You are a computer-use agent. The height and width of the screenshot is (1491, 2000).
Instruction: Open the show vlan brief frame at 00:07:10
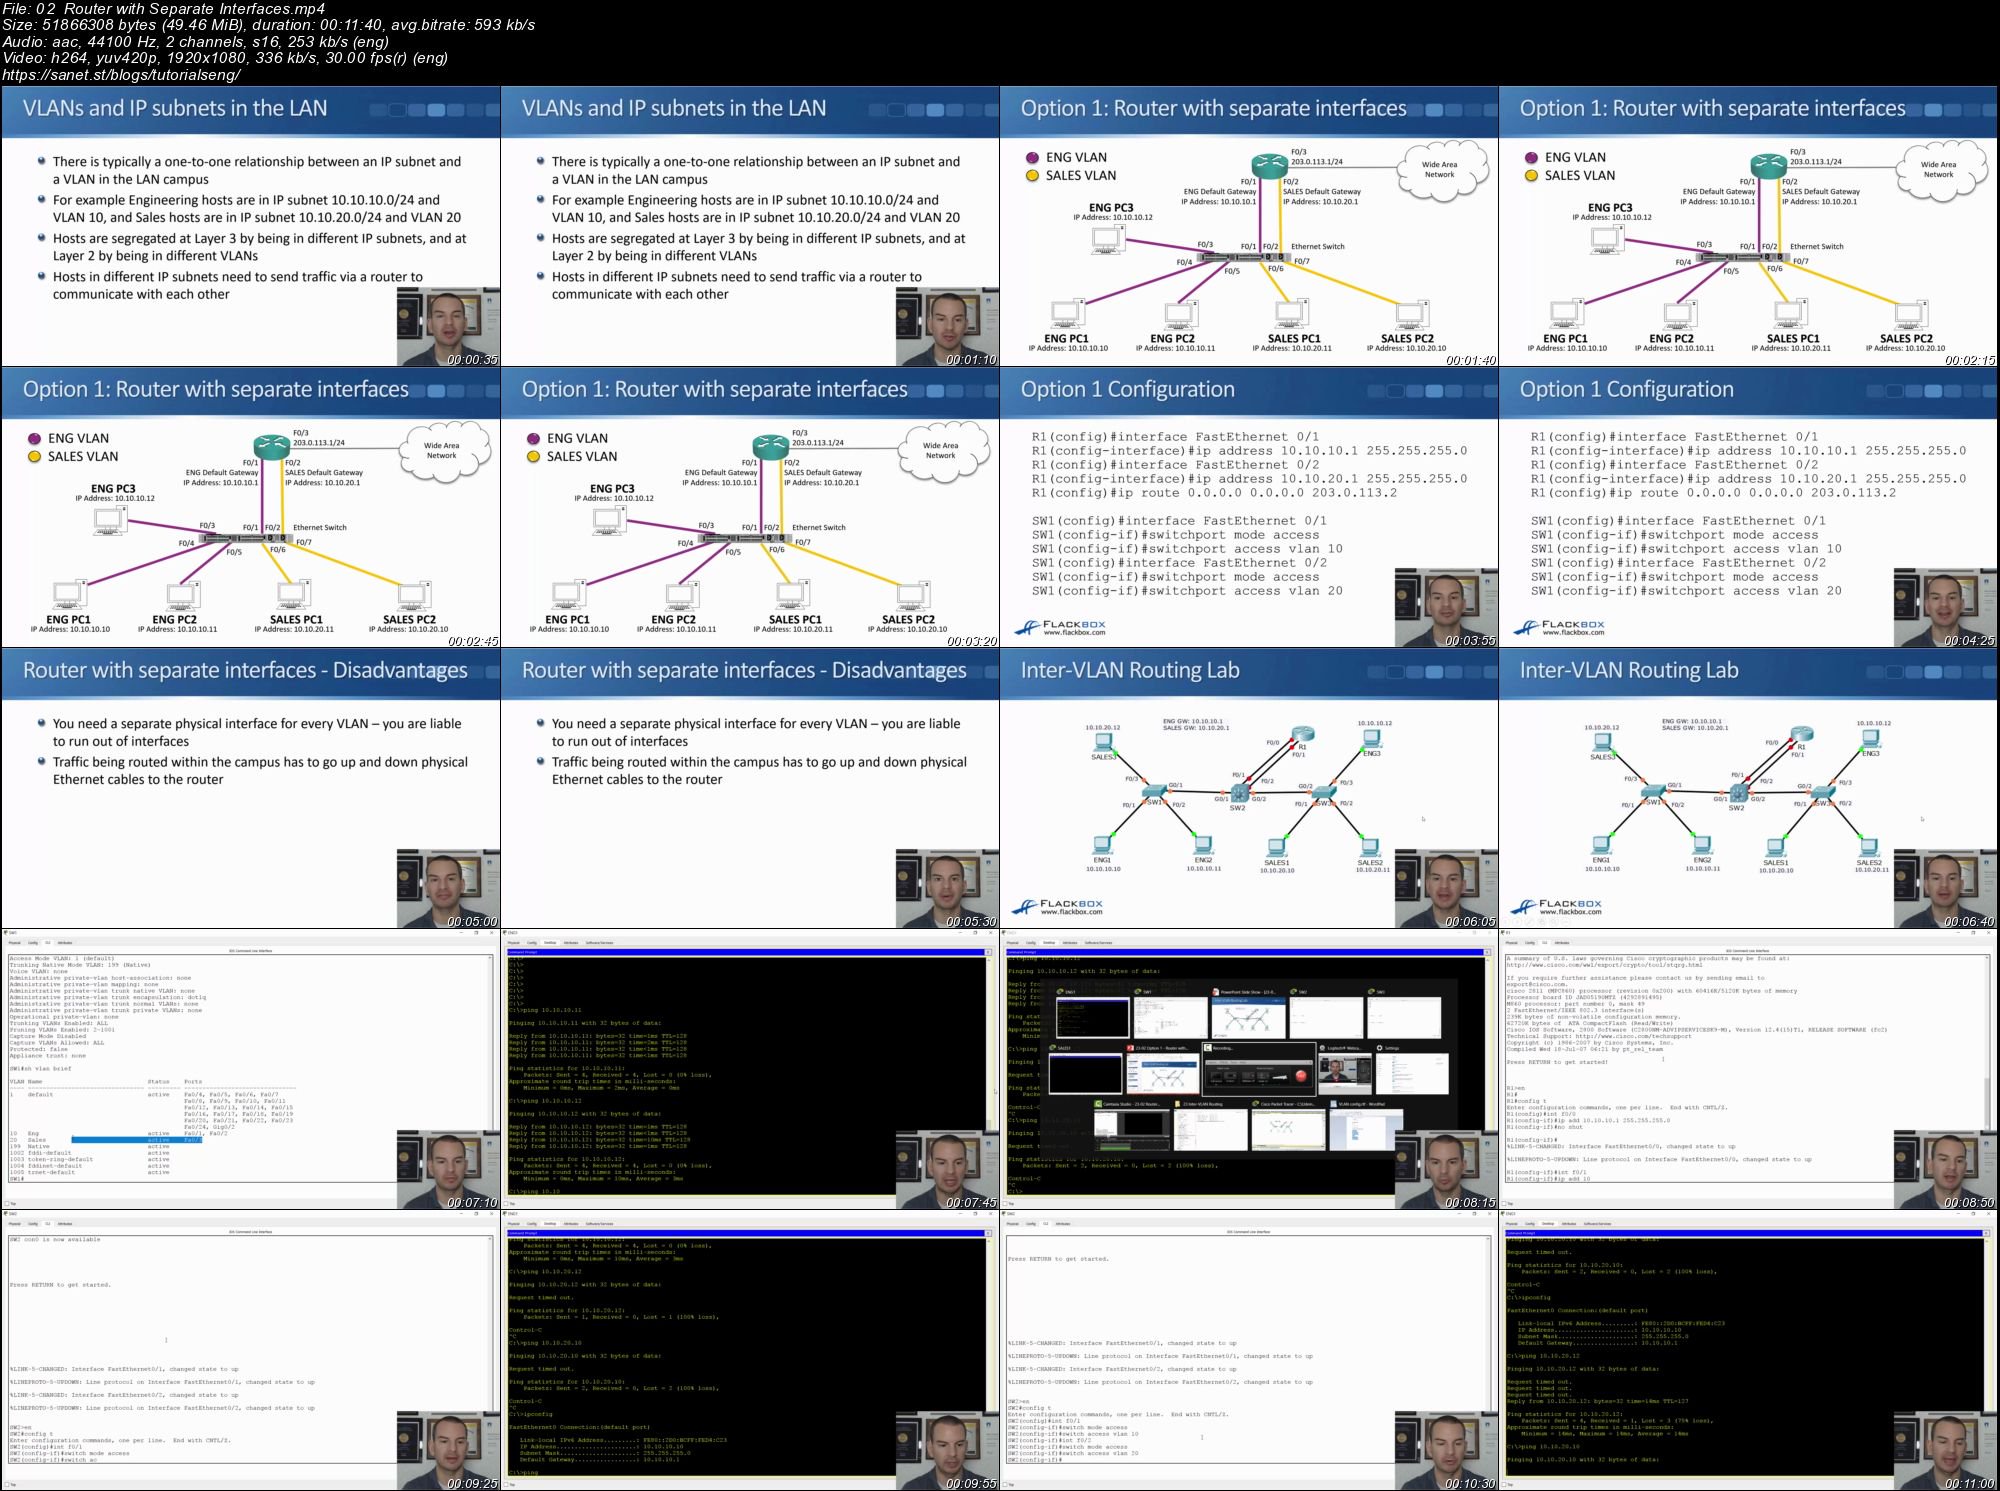[250, 1069]
